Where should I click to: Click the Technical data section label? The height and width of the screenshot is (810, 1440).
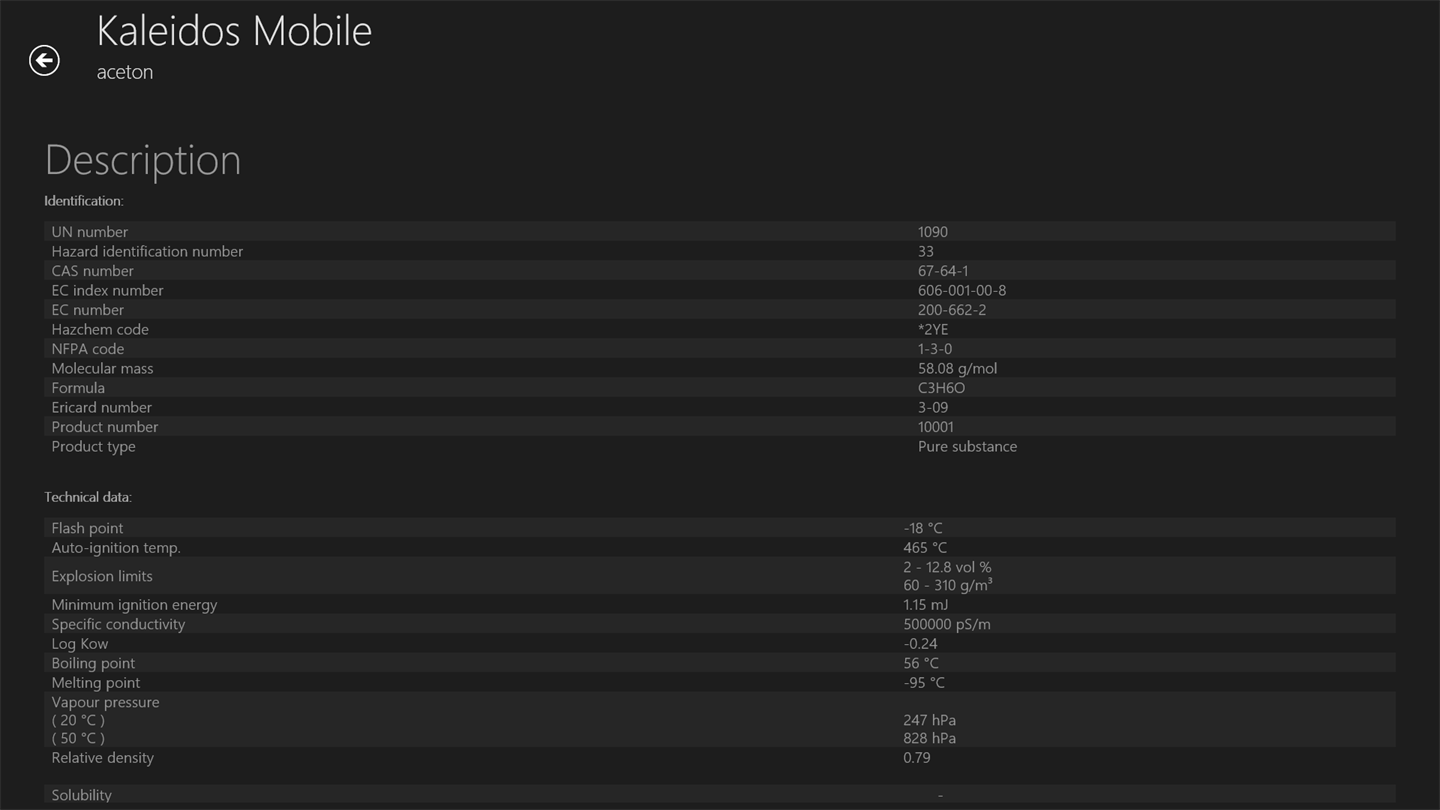pos(88,497)
